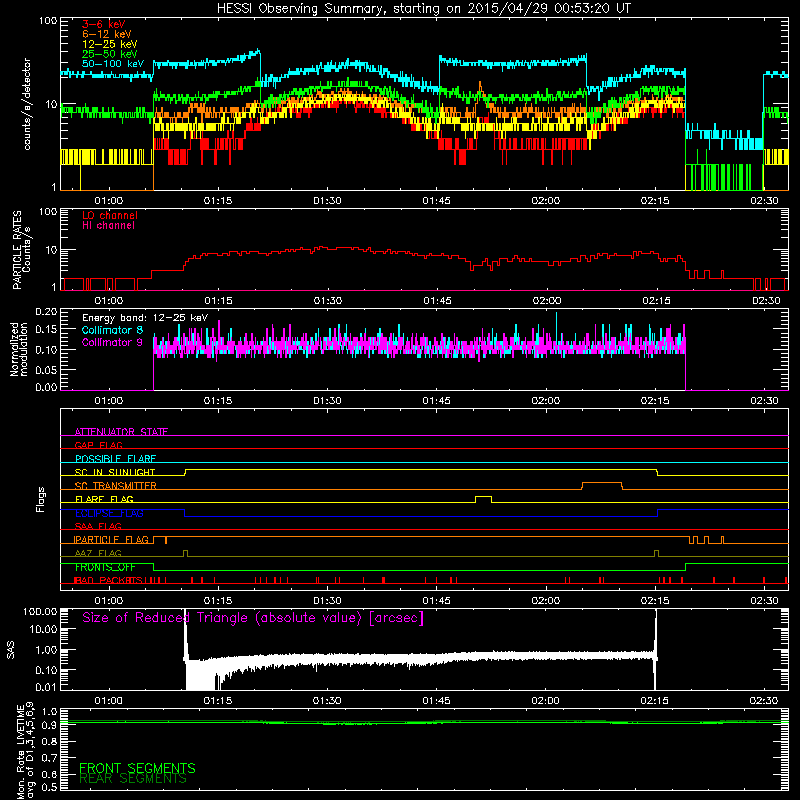This screenshot has height=800, width=800.
Task: Click 01:45 tick label under modulation plot
Action: (436, 401)
